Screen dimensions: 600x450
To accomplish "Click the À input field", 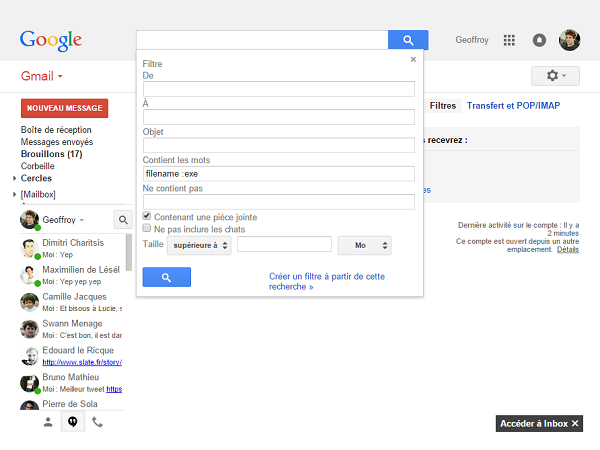I will click(279, 117).
